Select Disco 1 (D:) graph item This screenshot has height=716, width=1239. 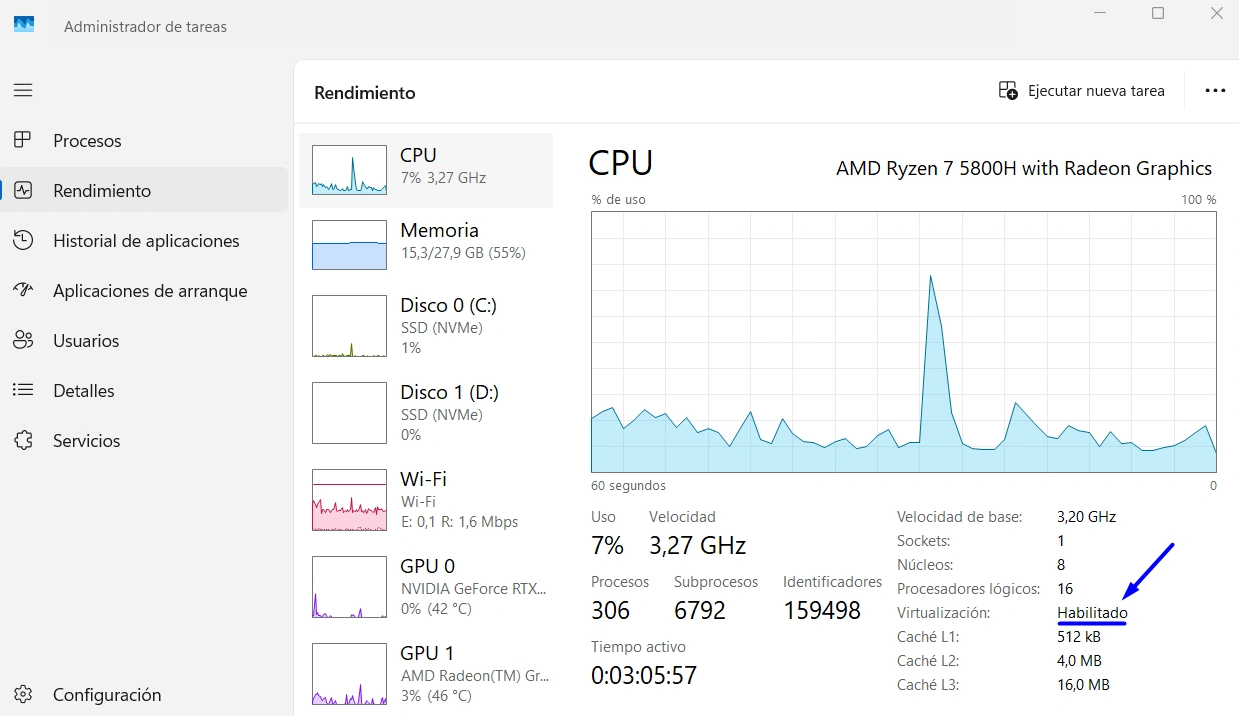(x=426, y=413)
